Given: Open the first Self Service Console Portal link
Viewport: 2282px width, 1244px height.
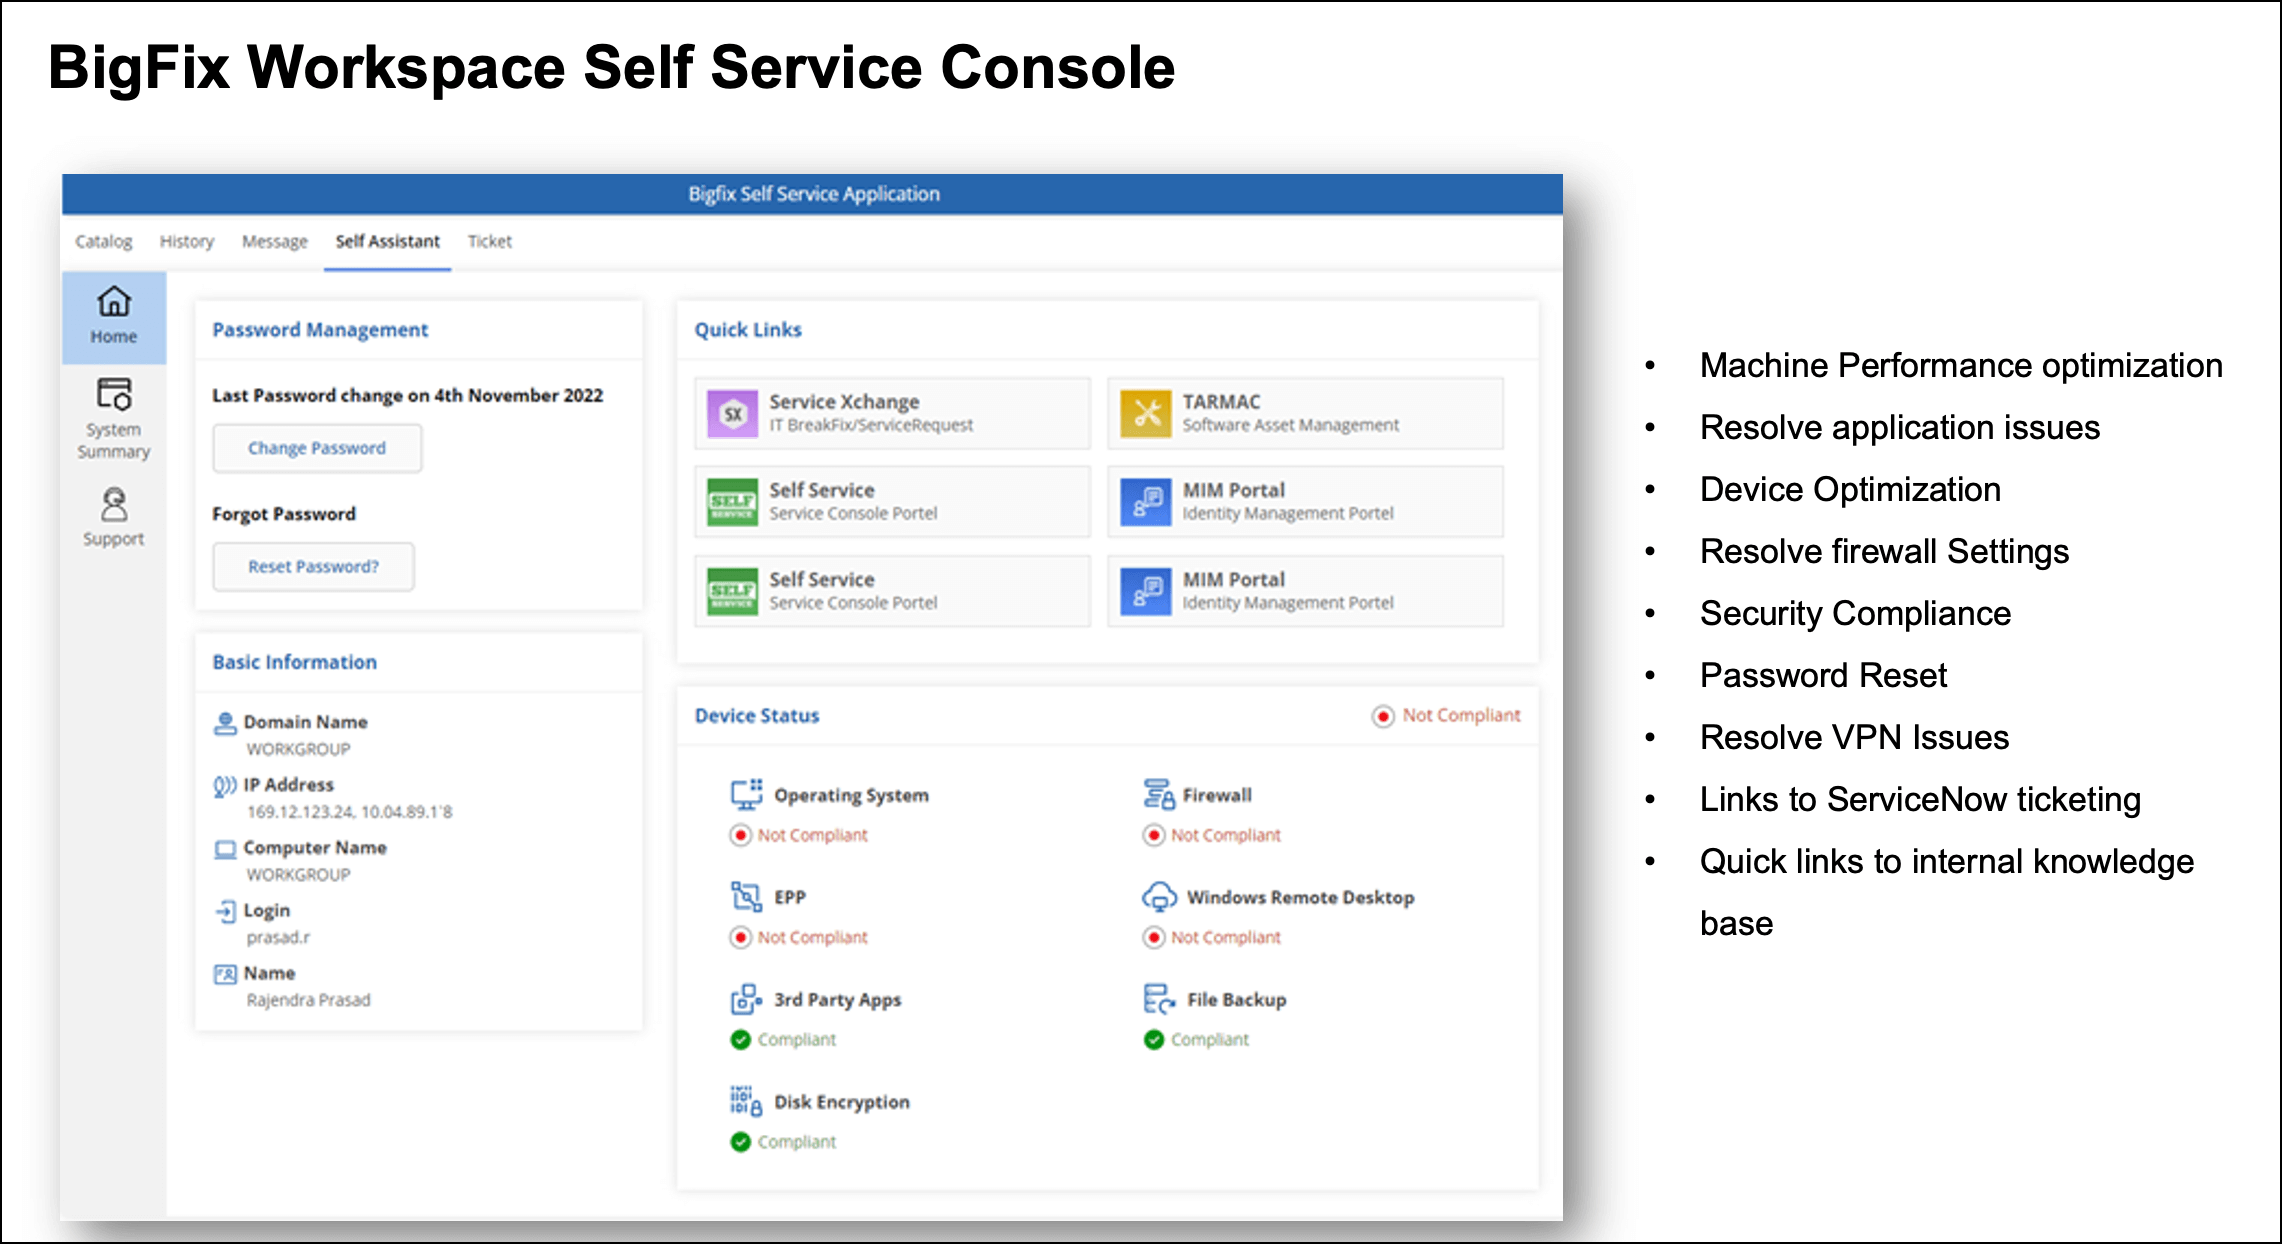Looking at the screenshot, I should click(x=892, y=502).
